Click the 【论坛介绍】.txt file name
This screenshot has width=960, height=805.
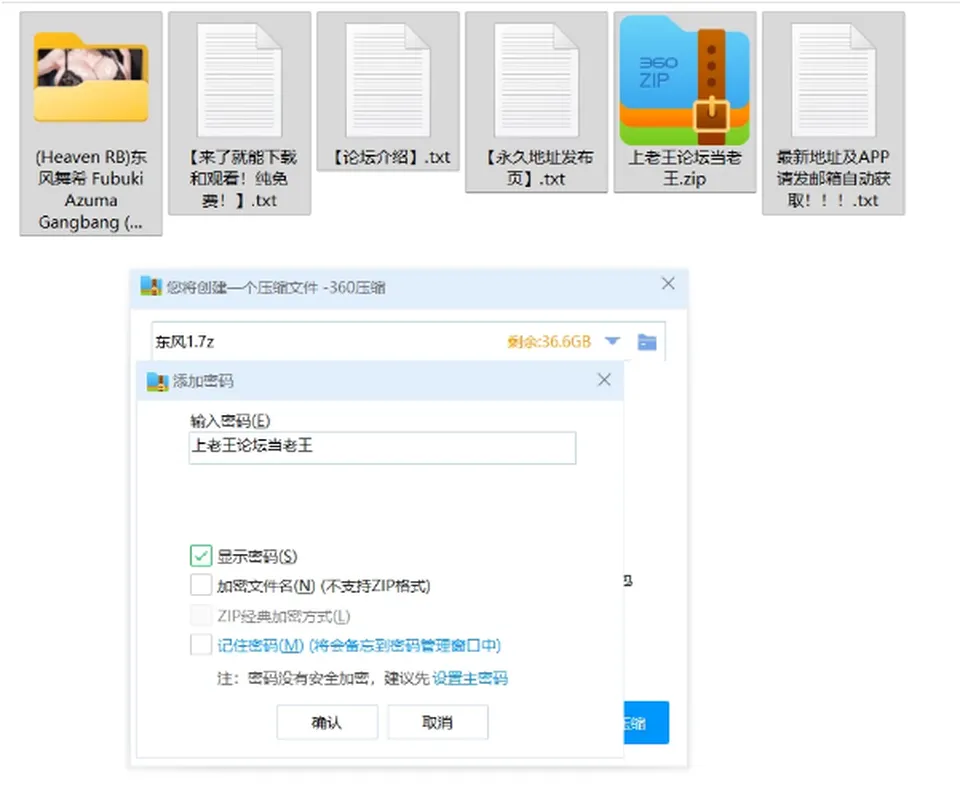click(x=388, y=158)
